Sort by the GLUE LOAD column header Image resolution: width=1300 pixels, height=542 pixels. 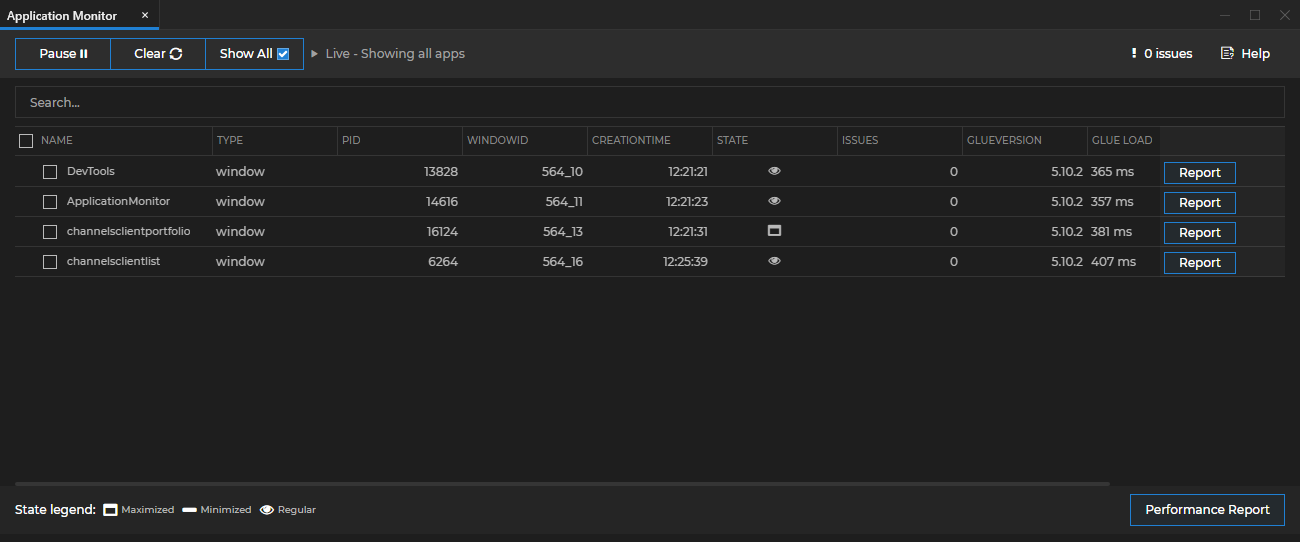point(1122,141)
